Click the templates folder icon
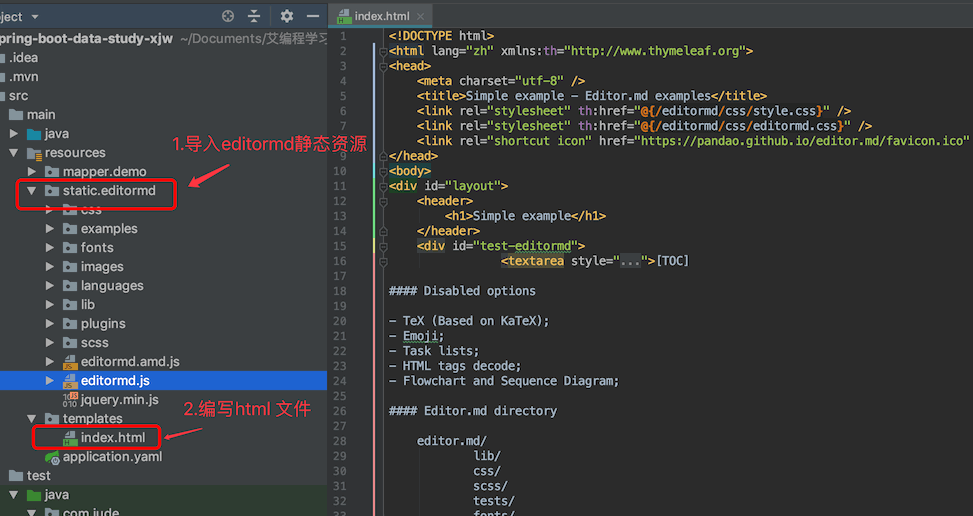The width and height of the screenshot is (973, 516). click(x=52, y=419)
